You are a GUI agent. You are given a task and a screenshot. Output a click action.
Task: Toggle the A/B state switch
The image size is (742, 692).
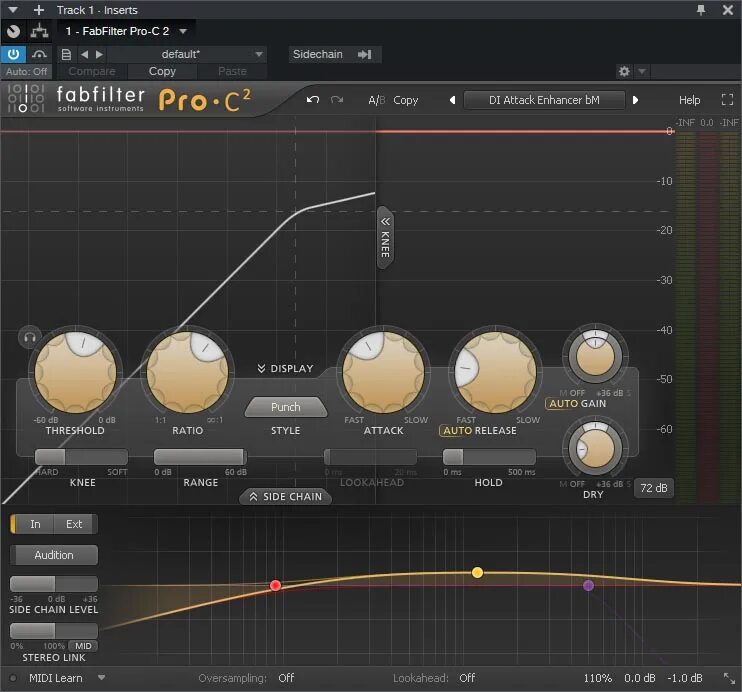pos(377,100)
